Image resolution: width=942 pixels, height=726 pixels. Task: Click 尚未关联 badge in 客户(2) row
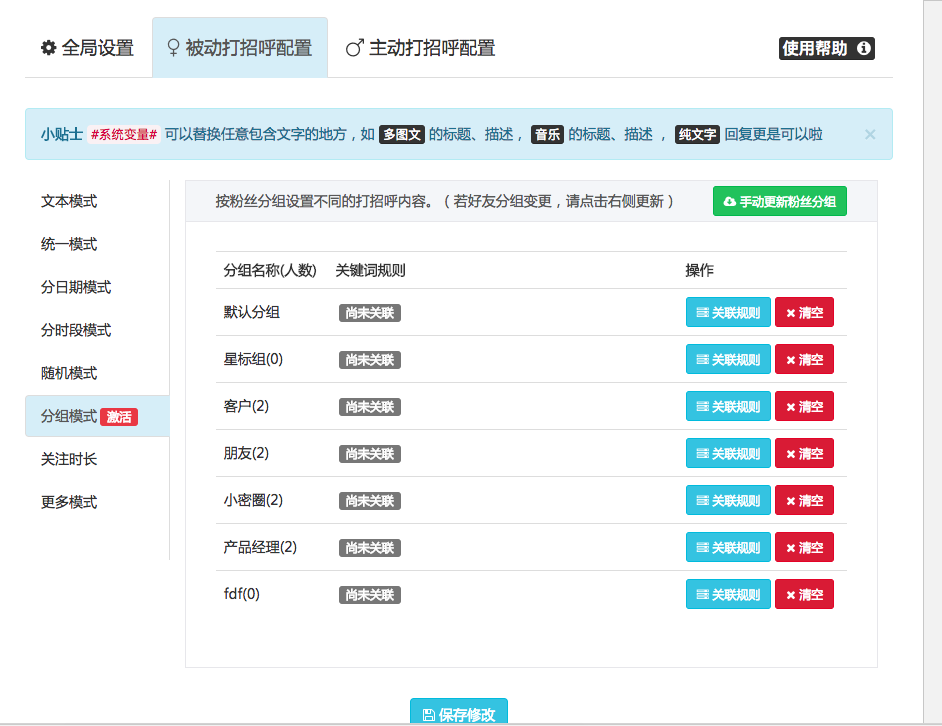(369, 407)
